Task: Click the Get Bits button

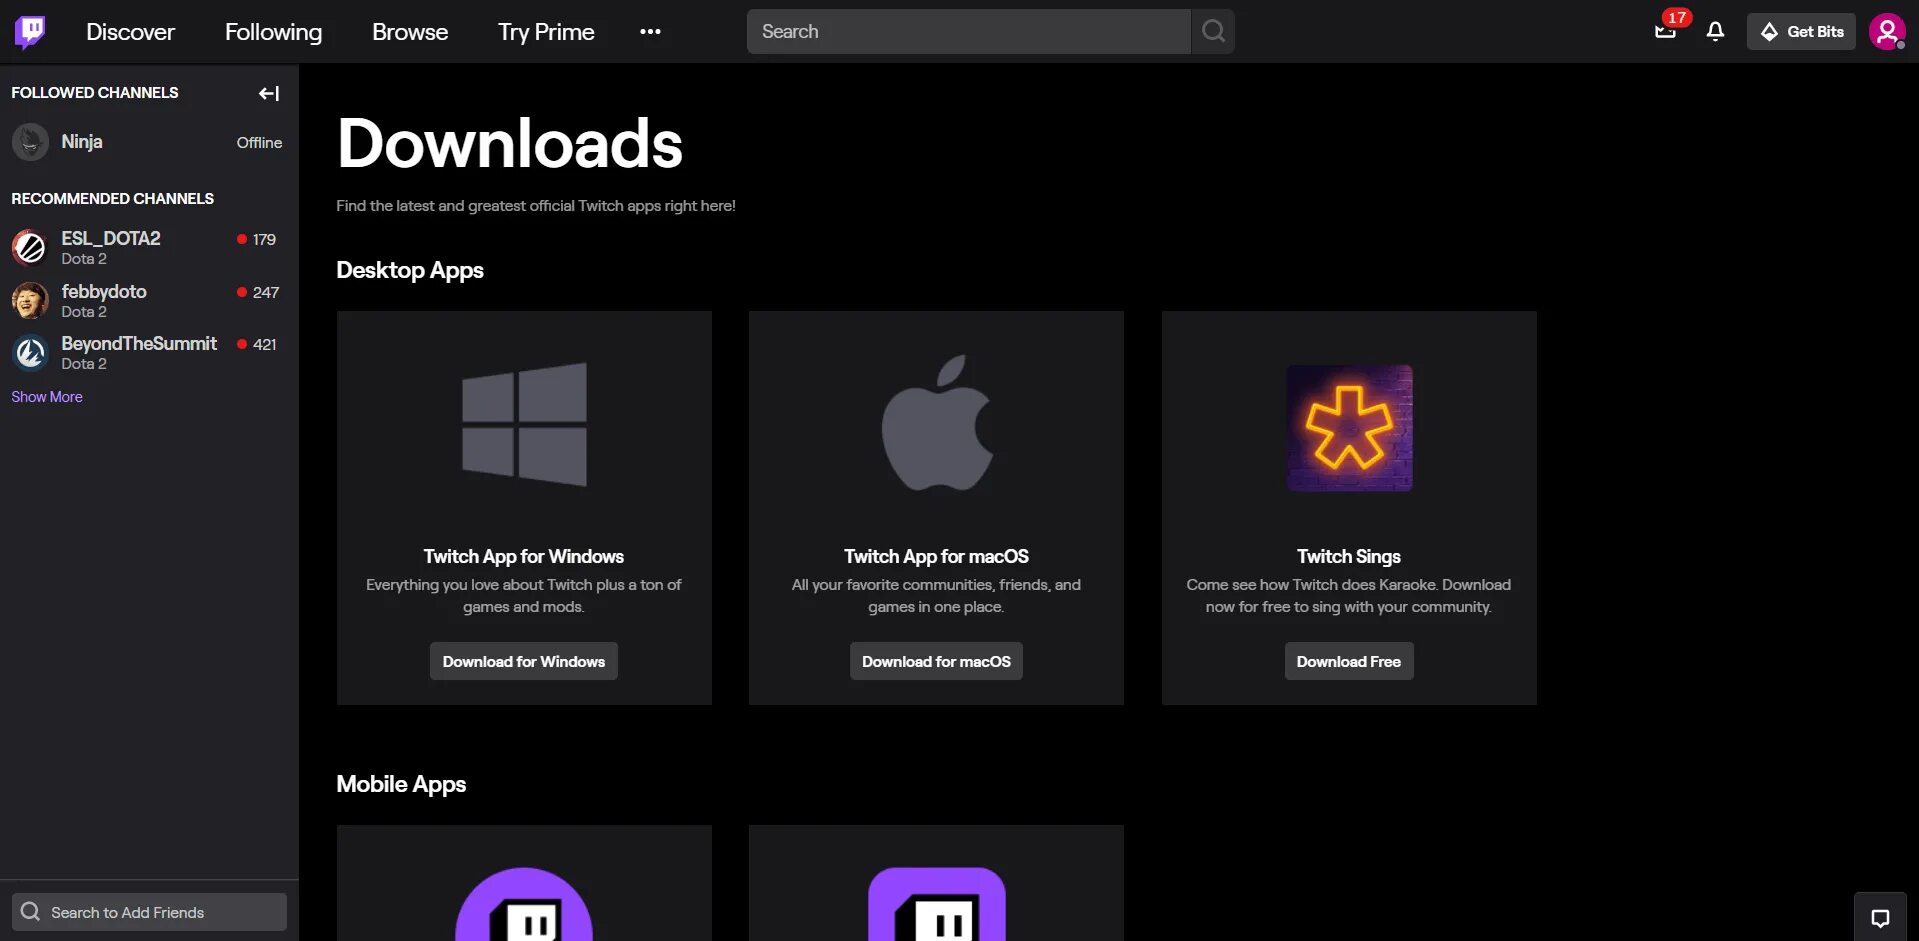Action: point(1801,31)
